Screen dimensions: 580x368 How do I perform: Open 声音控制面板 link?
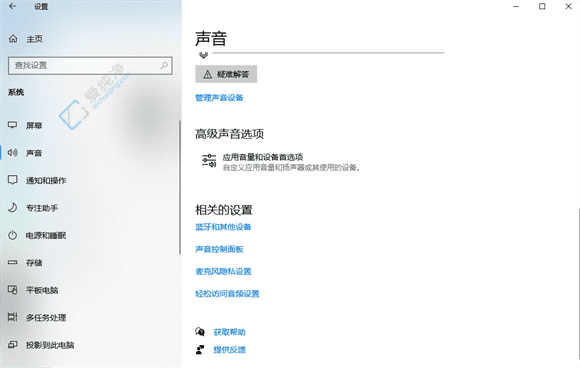tap(219, 249)
